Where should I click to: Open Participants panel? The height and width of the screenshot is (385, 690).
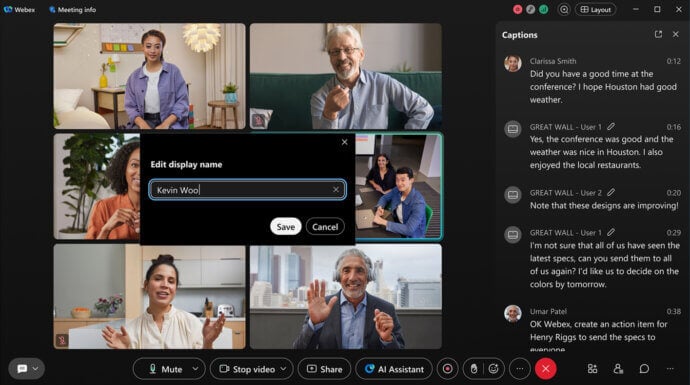(618, 369)
